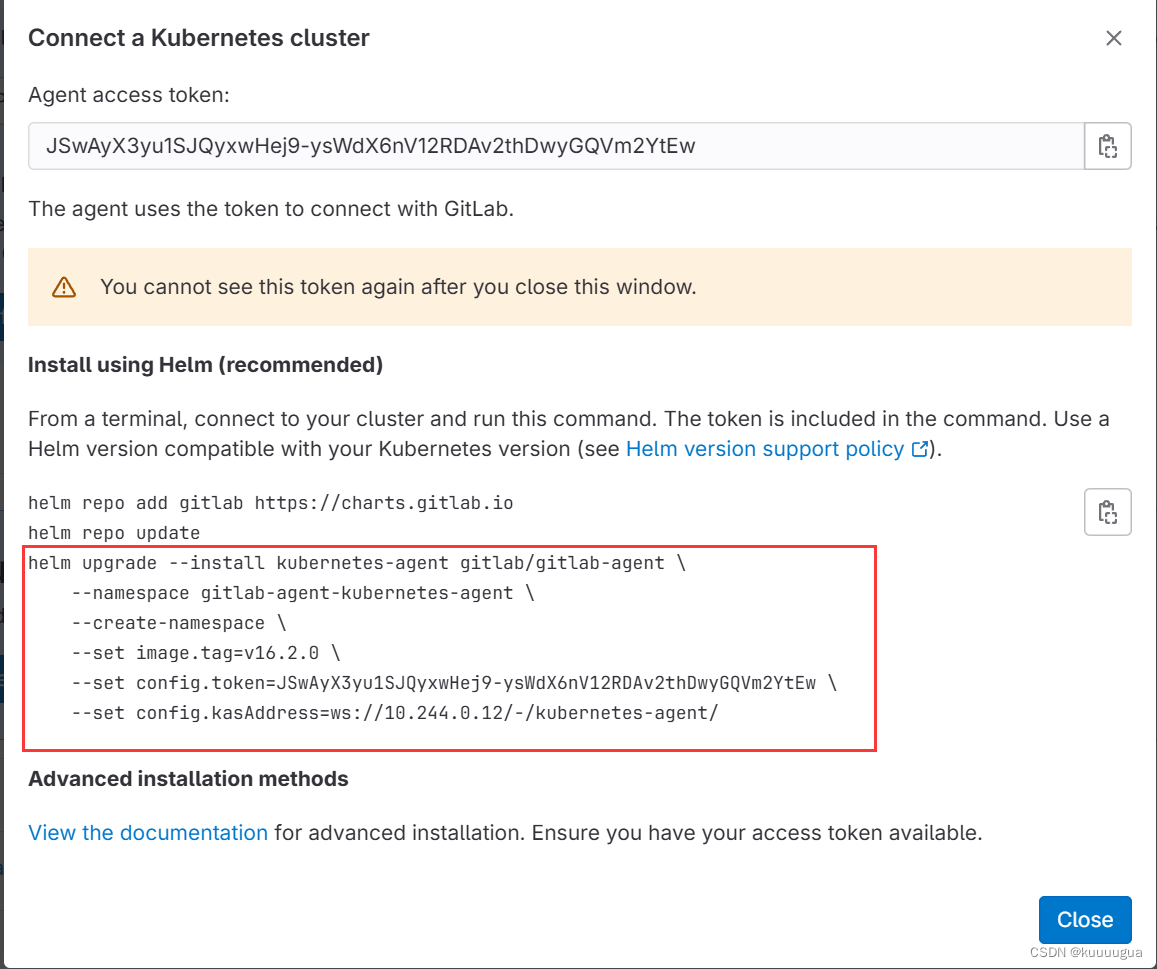Click the '--set config.token=' line

454,683
